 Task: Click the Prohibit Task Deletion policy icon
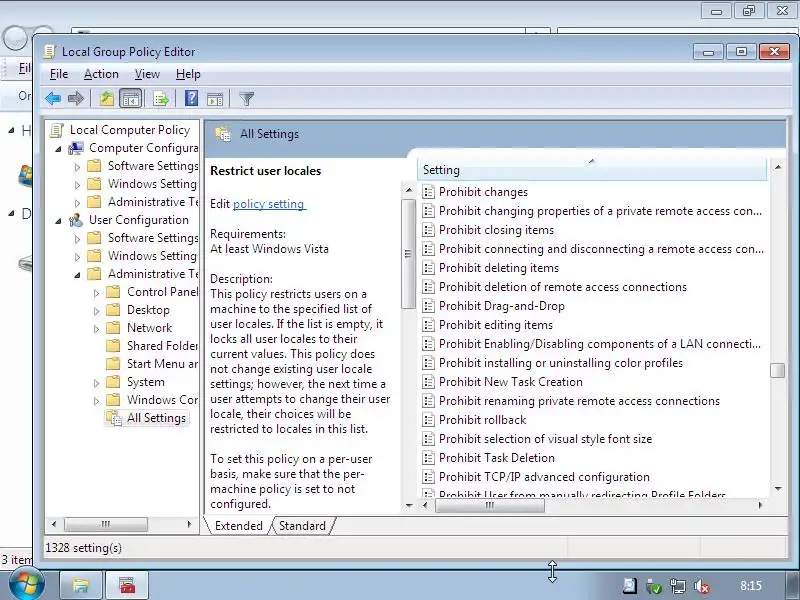[429, 458]
